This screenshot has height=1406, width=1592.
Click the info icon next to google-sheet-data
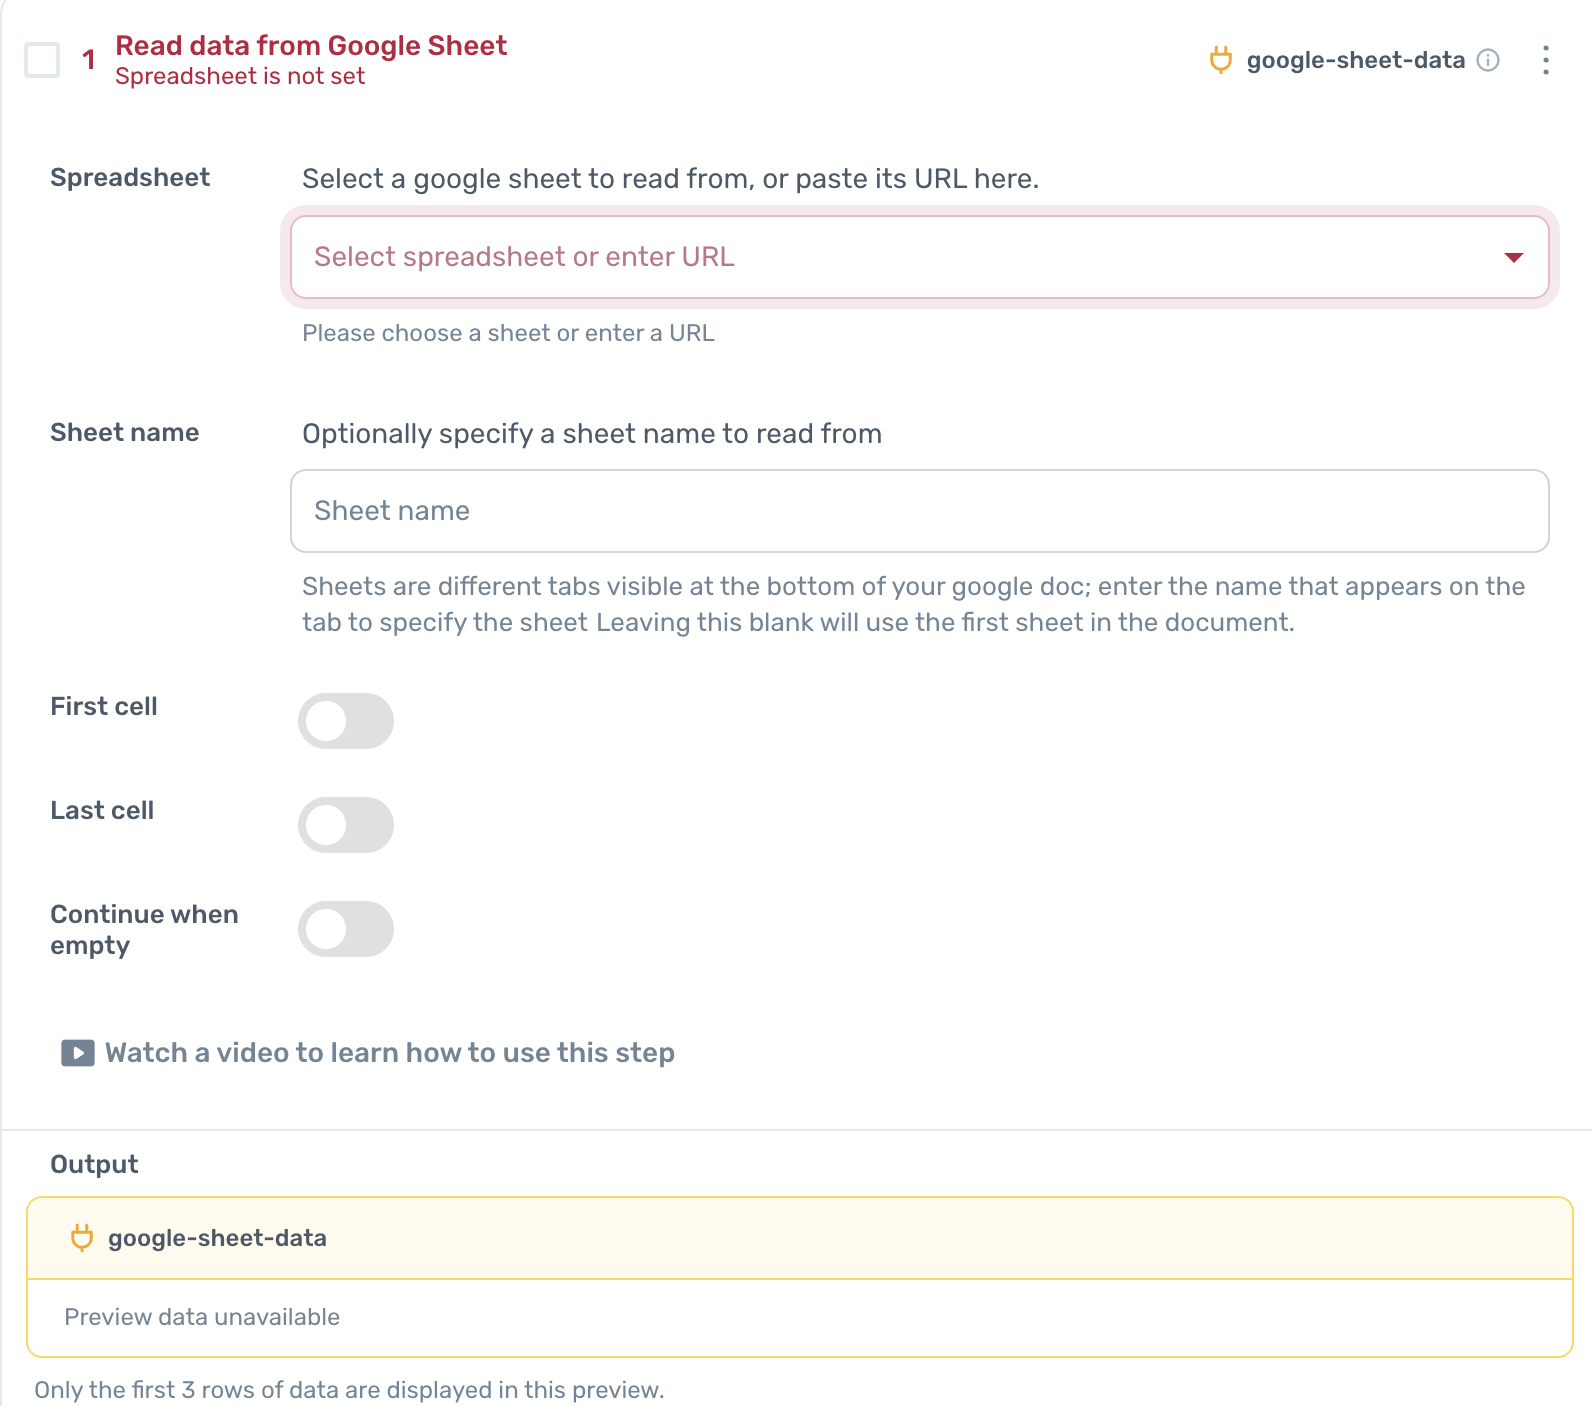pyautogui.click(x=1488, y=60)
